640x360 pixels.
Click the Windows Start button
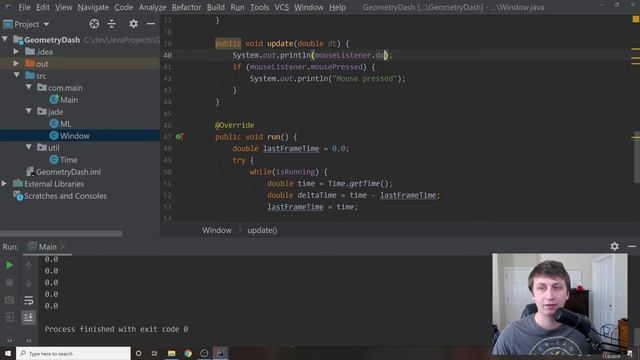click(8, 353)
